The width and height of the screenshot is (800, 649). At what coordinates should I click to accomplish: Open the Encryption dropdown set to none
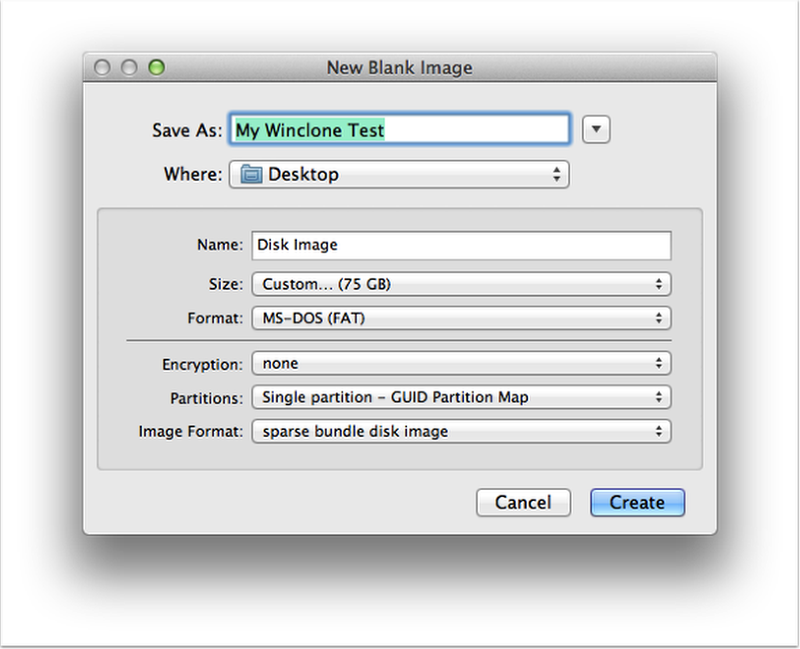click(460, 361)
